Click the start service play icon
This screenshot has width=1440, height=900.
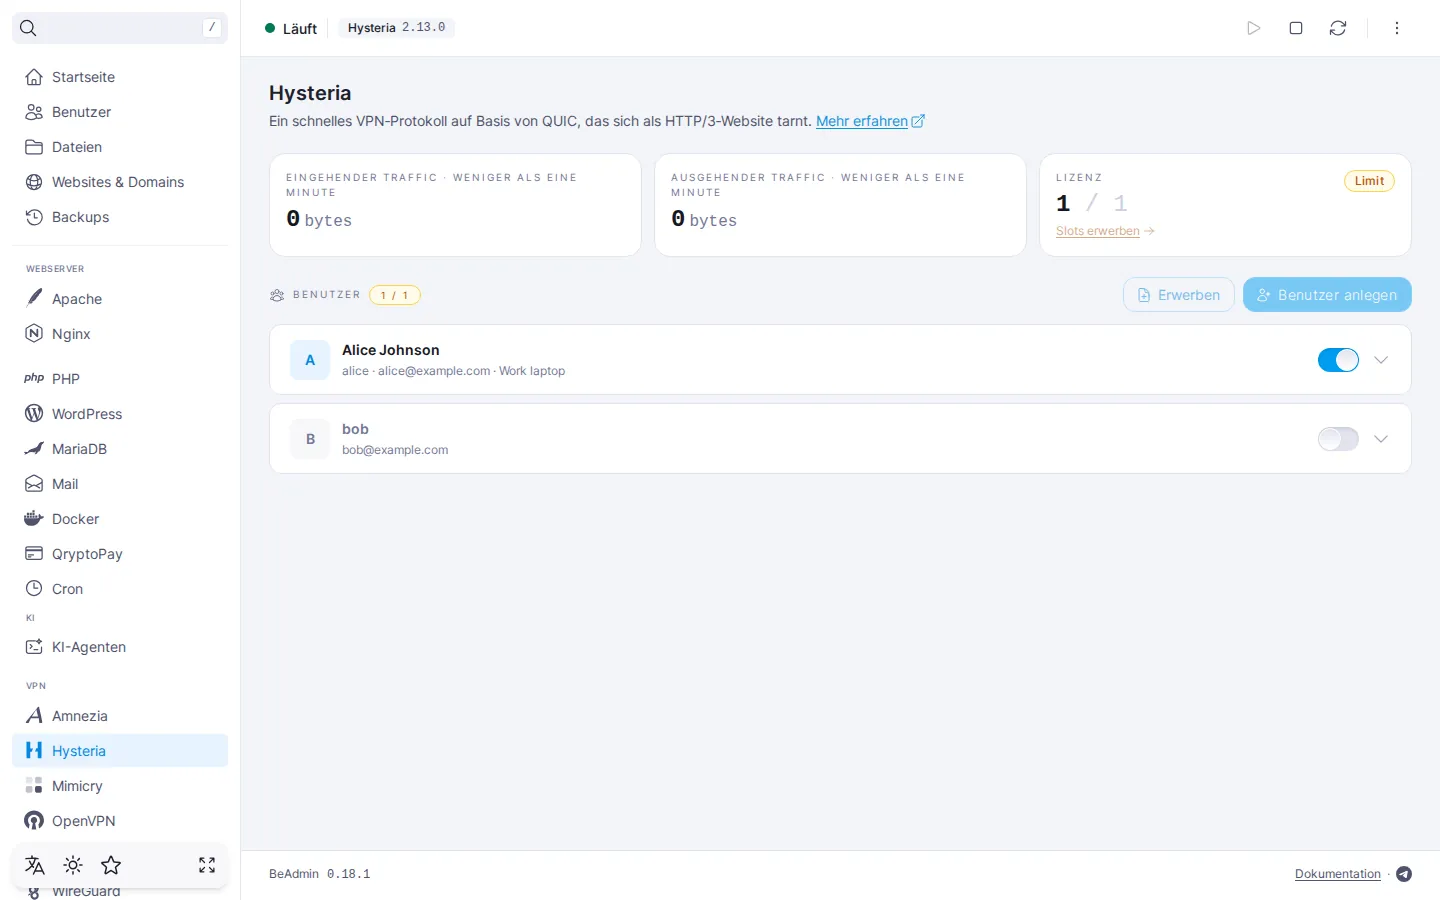(x=1254, y=28)
